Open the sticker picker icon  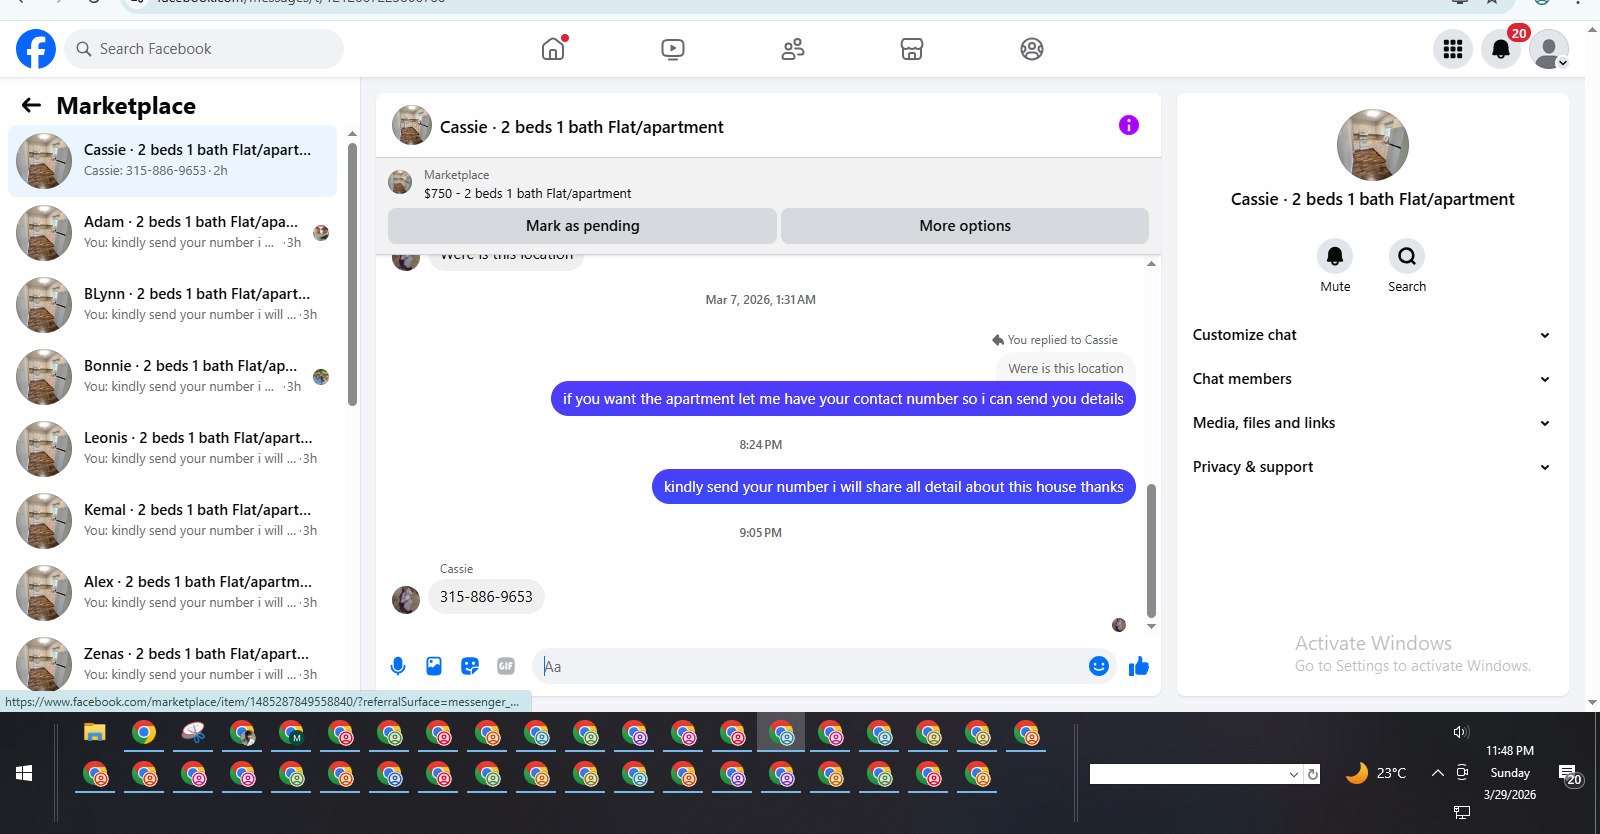point(470,666)
